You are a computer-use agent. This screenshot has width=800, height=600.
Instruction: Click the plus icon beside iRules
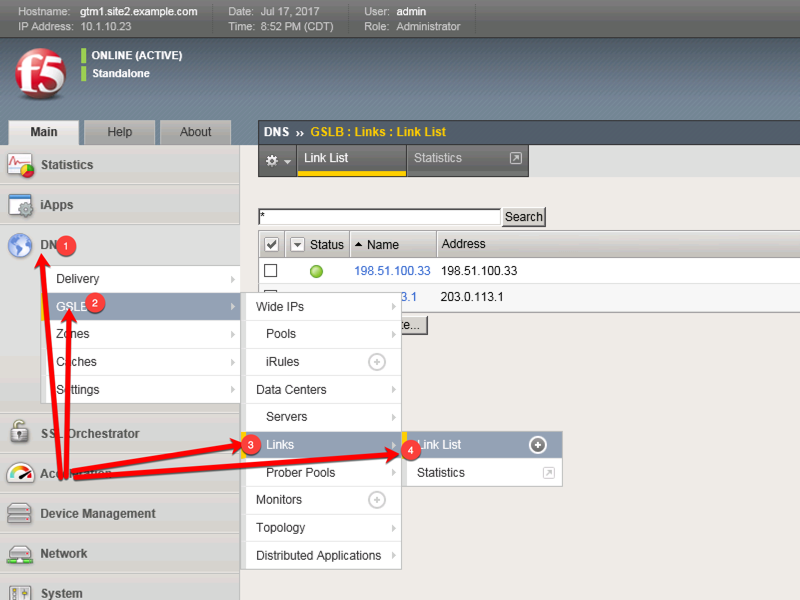pos(377,362)
